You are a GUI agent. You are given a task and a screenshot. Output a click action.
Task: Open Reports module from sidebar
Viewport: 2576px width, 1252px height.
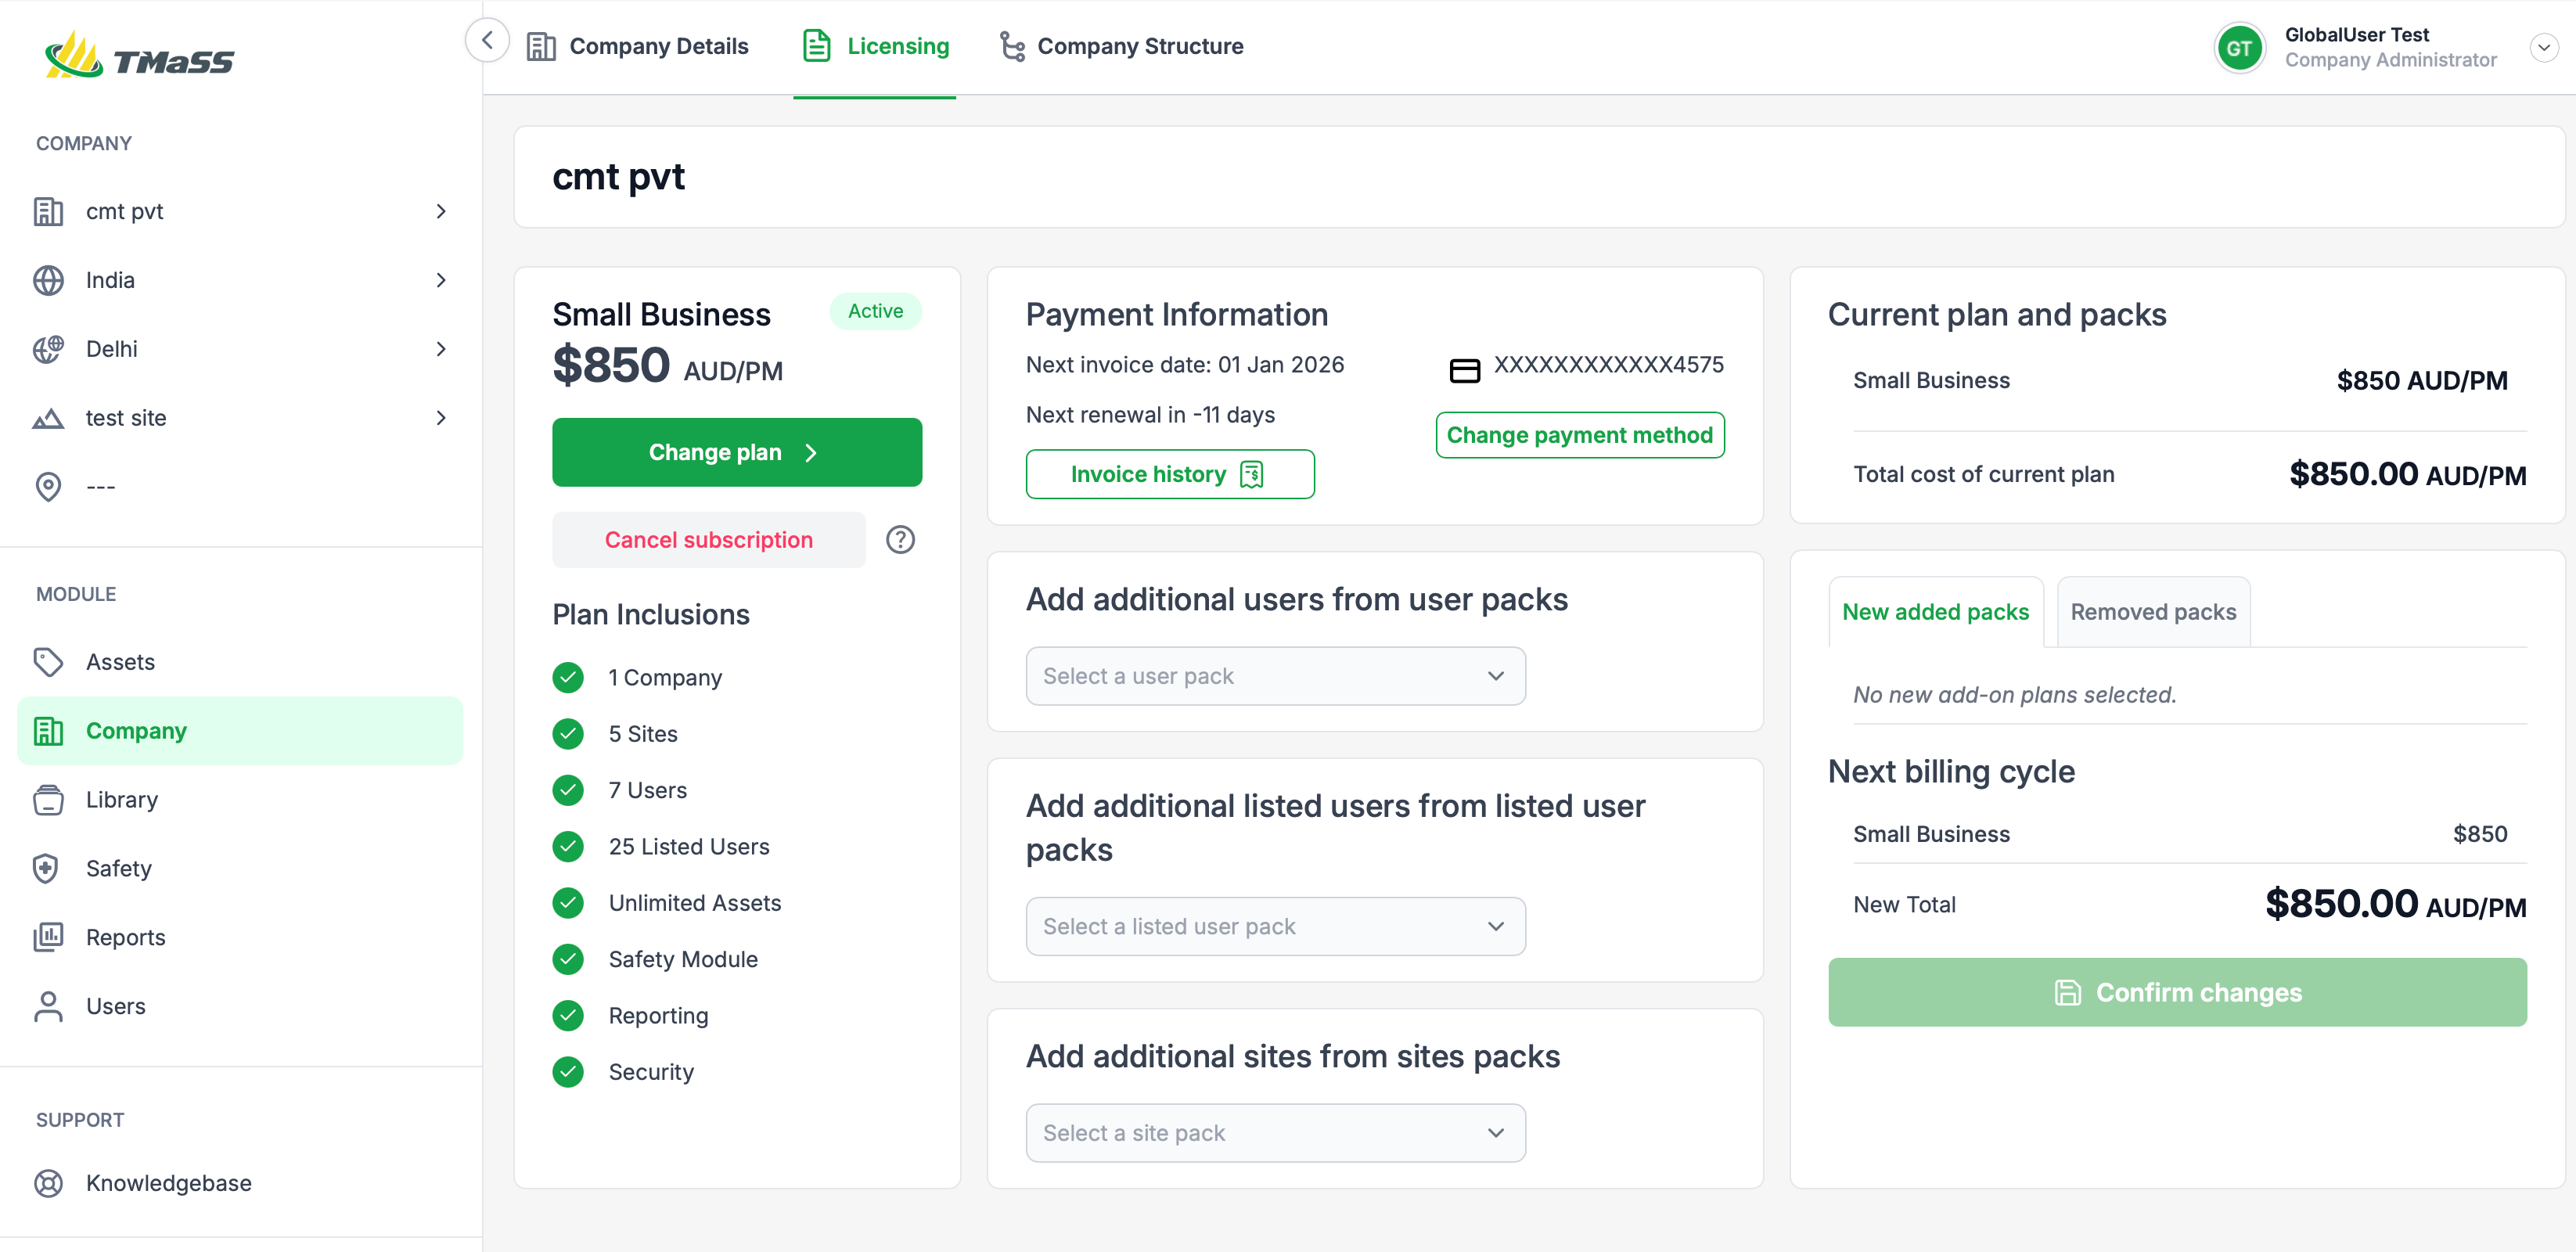[125, 937]
